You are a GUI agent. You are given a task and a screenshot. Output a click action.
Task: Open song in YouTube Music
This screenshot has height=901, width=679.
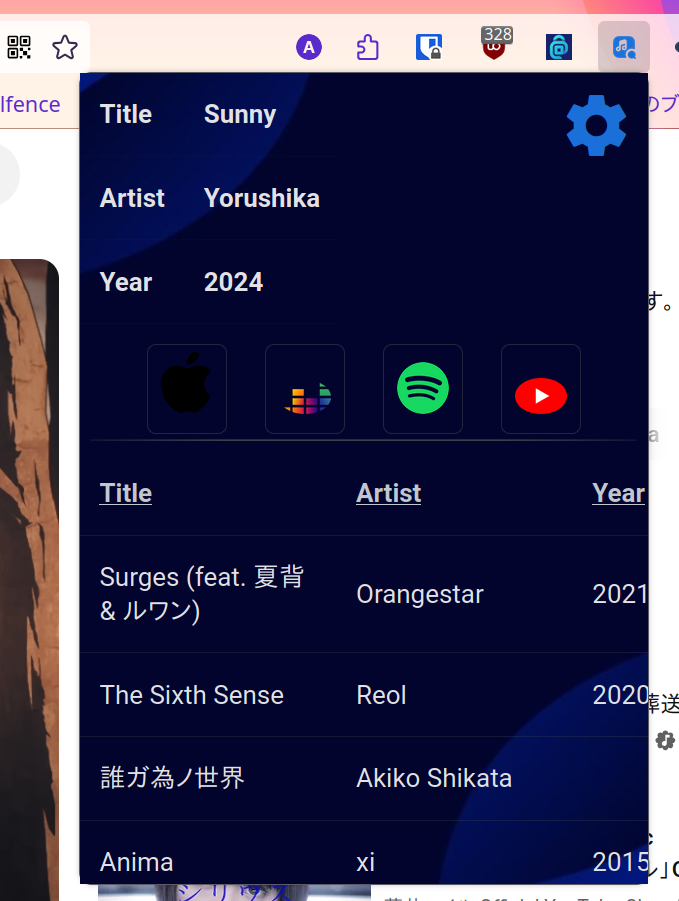tap(541, 389)
